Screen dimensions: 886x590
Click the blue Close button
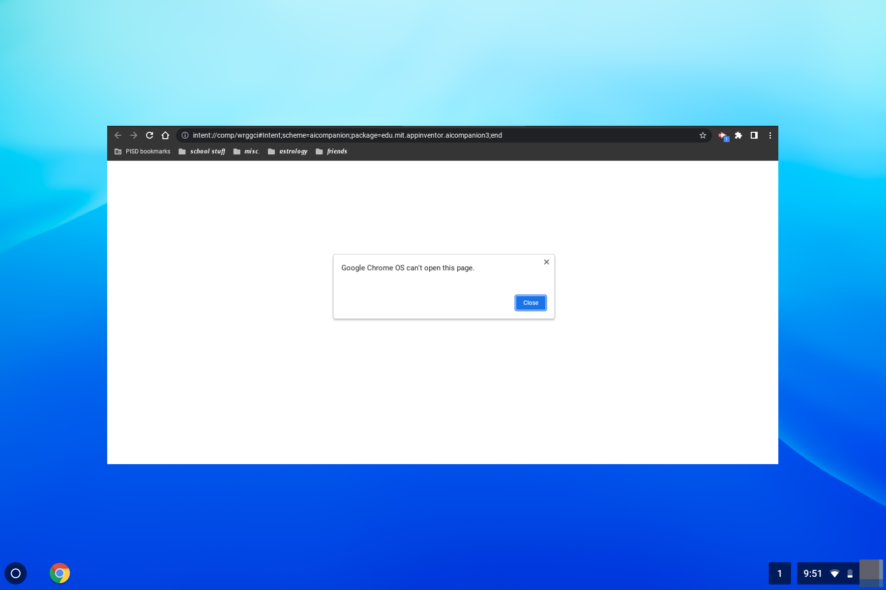click(x=531, y=303)
